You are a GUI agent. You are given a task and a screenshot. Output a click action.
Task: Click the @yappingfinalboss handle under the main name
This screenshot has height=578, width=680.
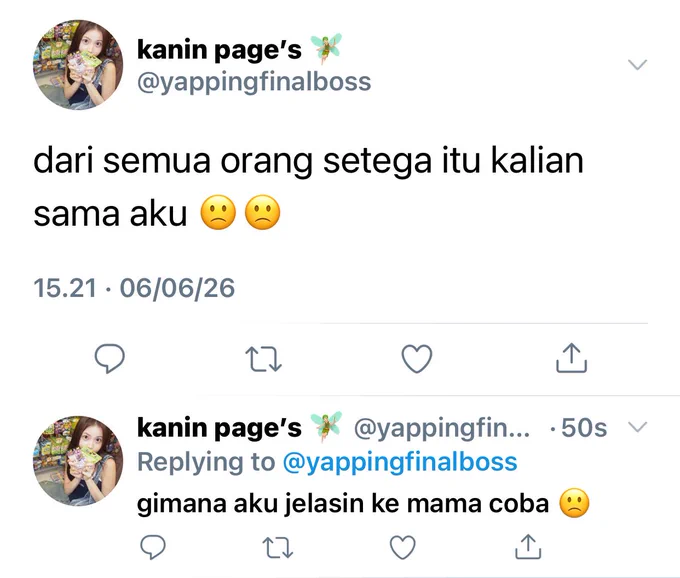point(254,82)
